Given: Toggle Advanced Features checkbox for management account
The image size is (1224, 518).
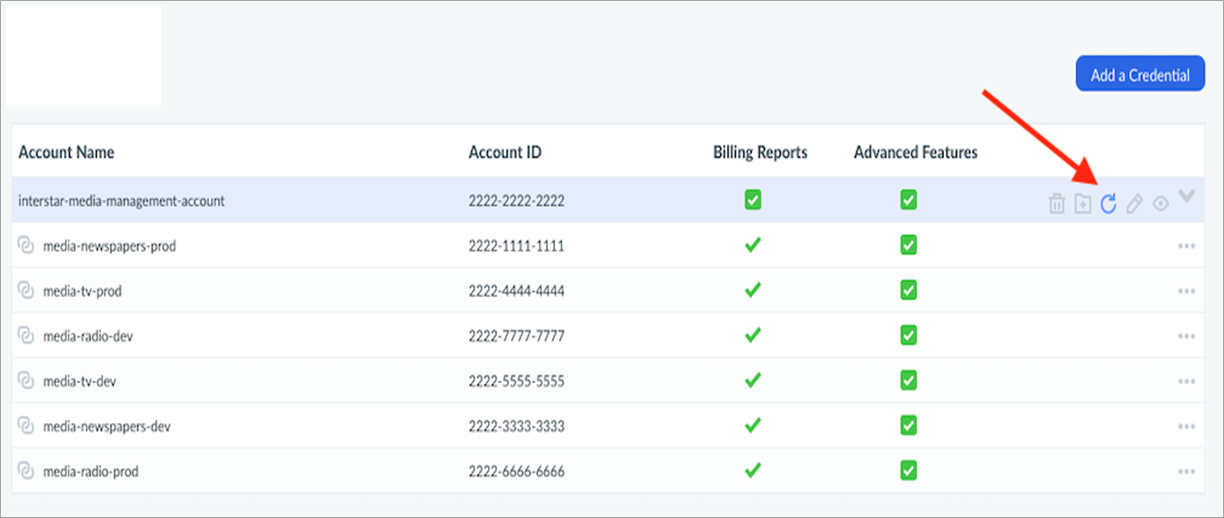Looking at the screenshot, I should (908, 200).
